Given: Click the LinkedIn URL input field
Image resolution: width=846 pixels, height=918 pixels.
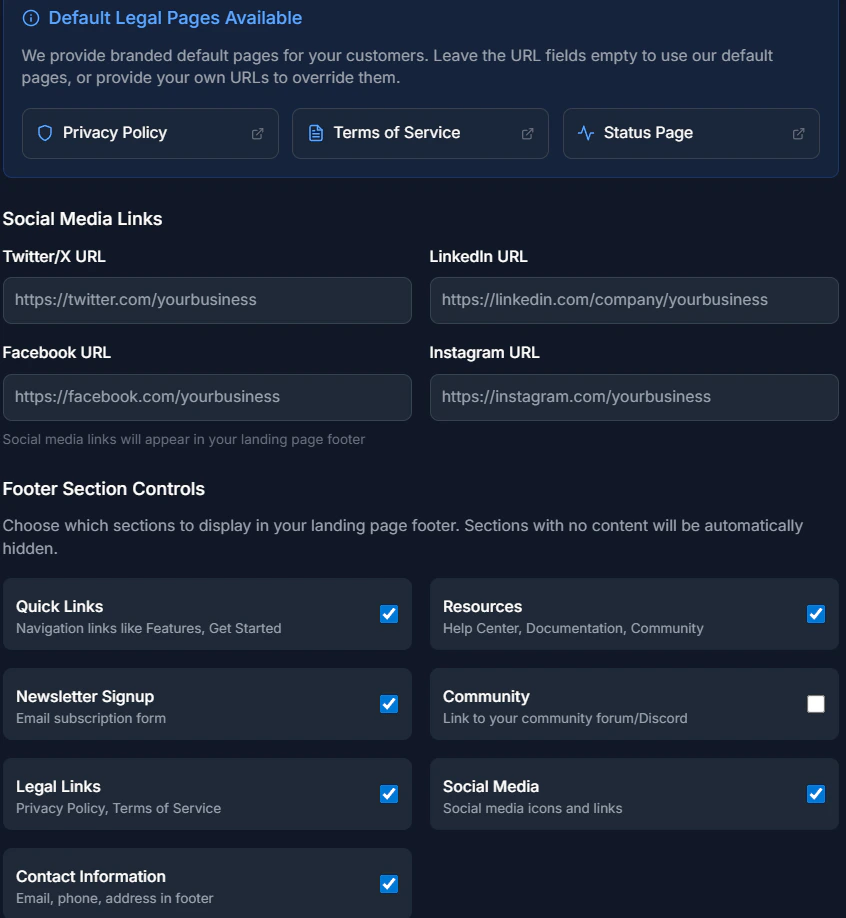Looking at the screenshot, I should [633, 300].
